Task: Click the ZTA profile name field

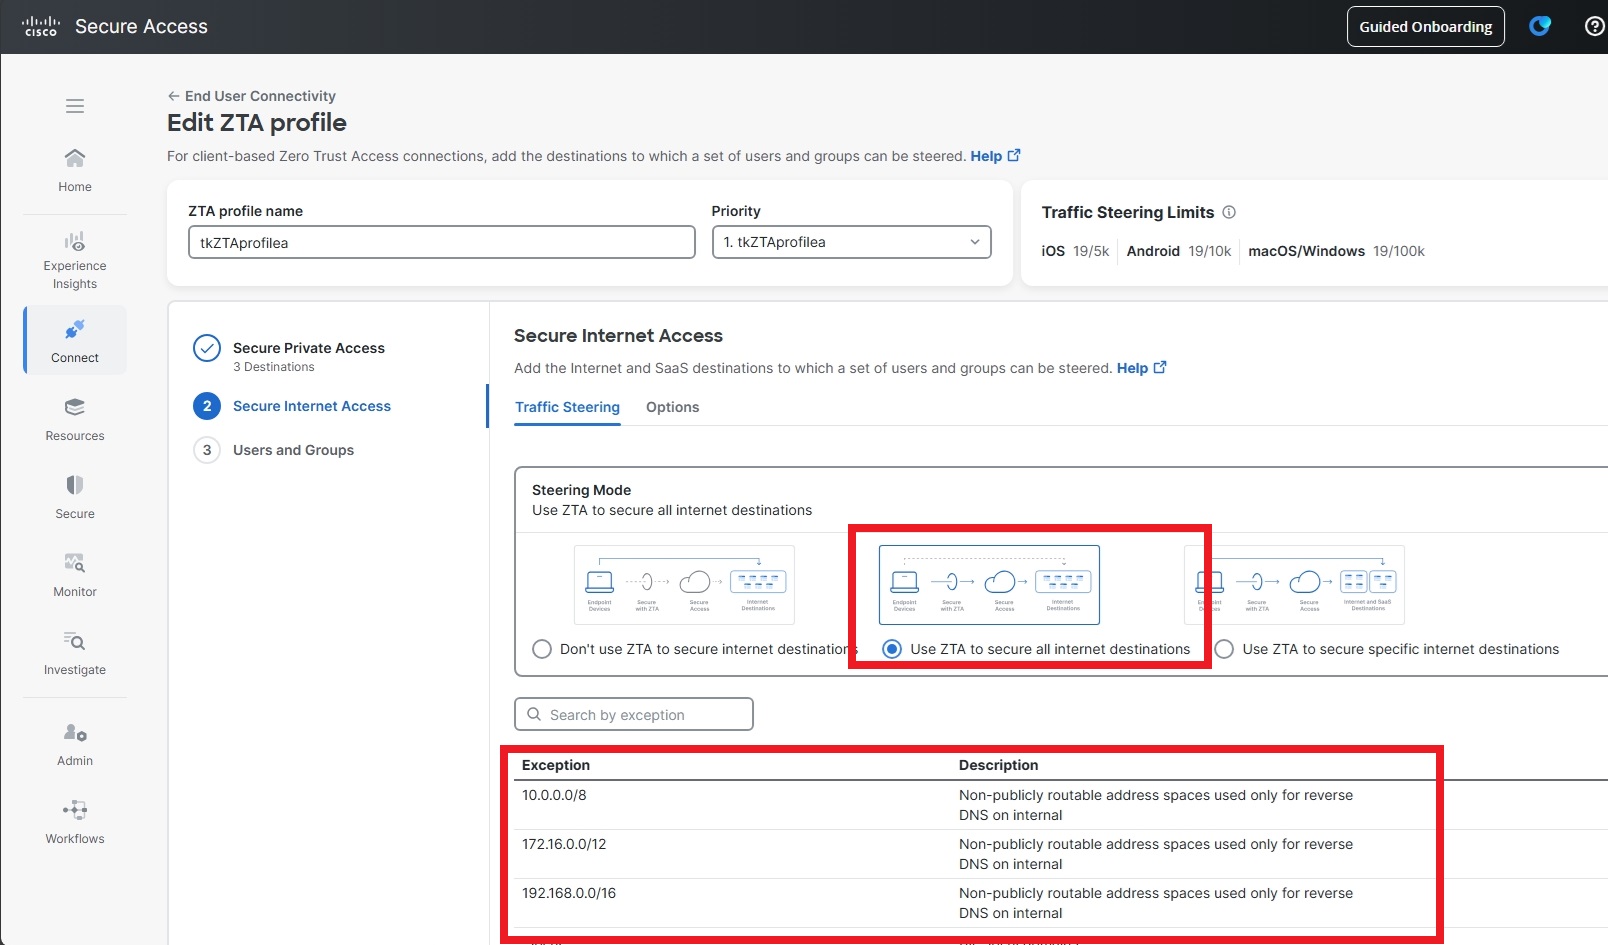Action: (x=441, y=242)
